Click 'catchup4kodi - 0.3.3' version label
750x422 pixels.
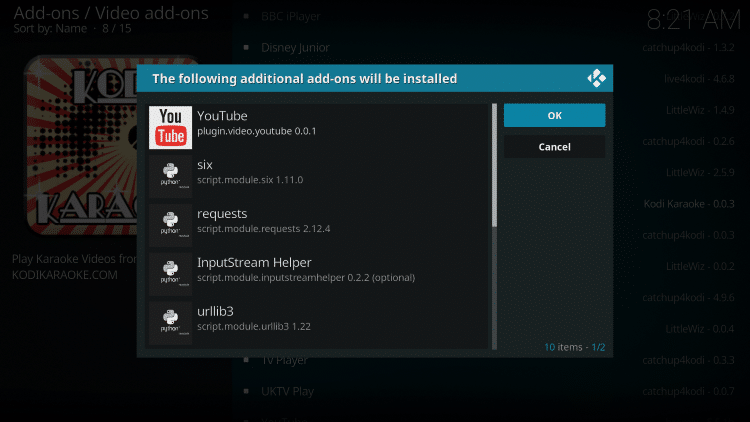[x=688, y=360]
